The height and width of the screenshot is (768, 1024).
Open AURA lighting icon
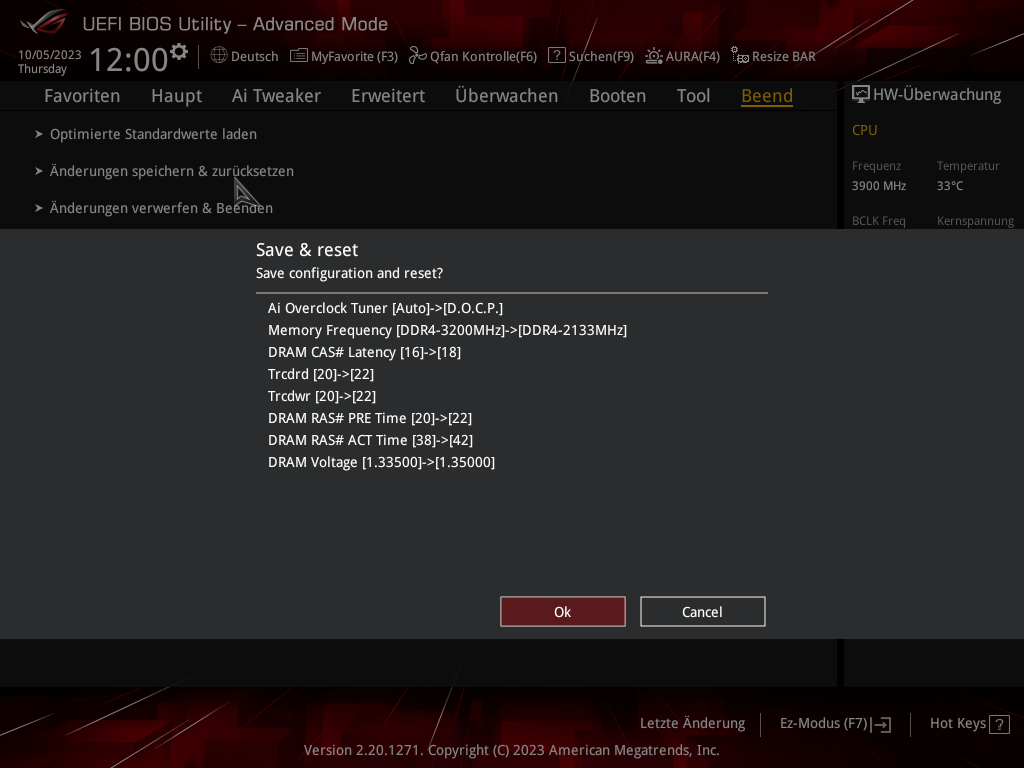click(654, 56)
